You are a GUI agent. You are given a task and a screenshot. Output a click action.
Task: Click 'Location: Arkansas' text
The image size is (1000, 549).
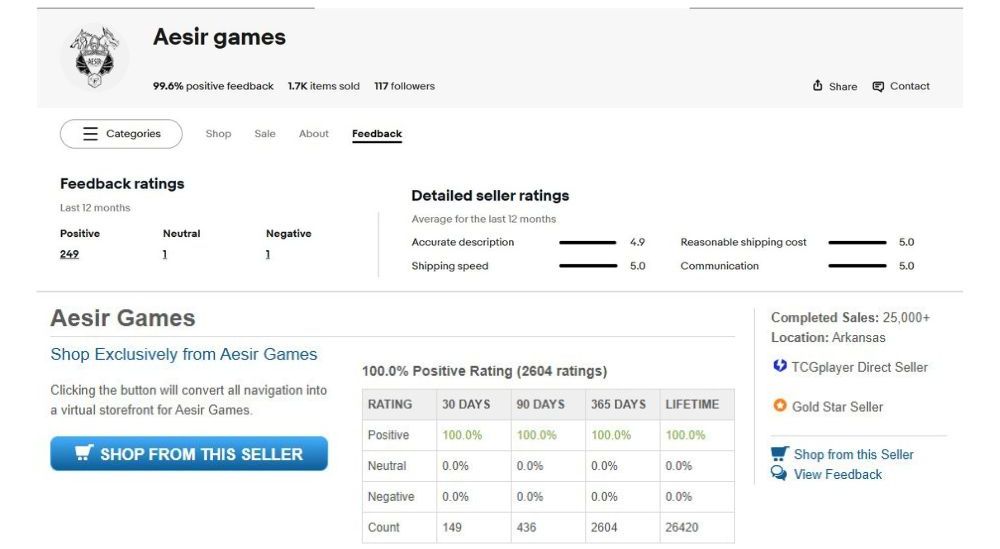click(828, 337)
